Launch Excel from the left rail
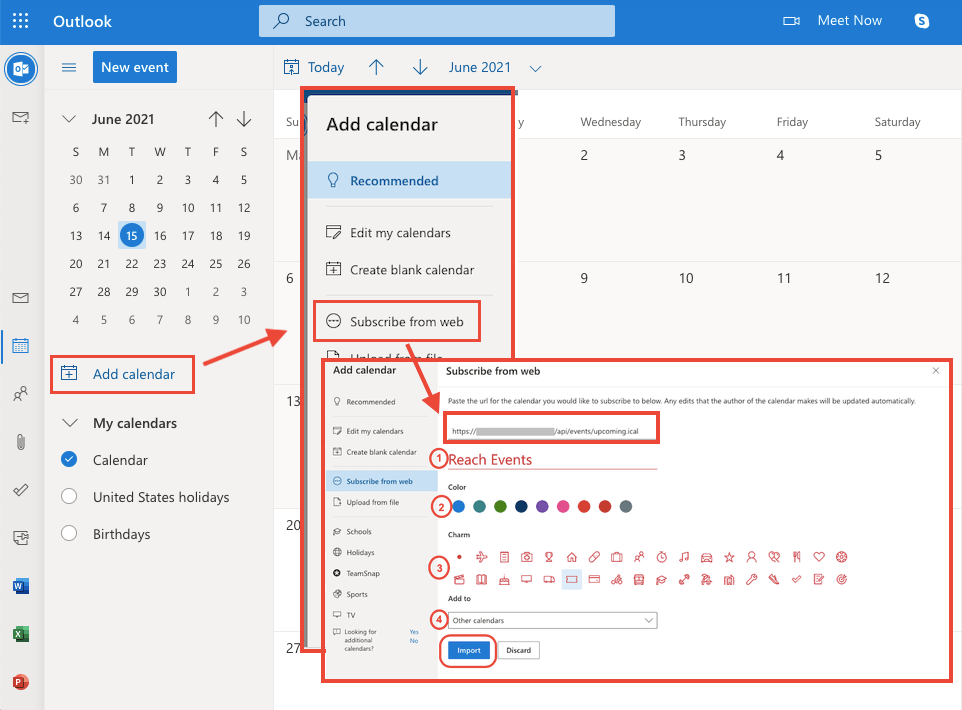 [x=20, y=634]
